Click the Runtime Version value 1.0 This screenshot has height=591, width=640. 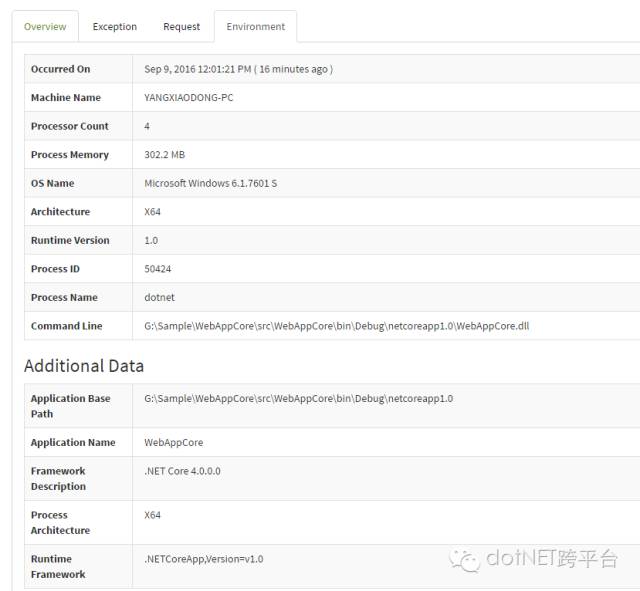point(151,240)
